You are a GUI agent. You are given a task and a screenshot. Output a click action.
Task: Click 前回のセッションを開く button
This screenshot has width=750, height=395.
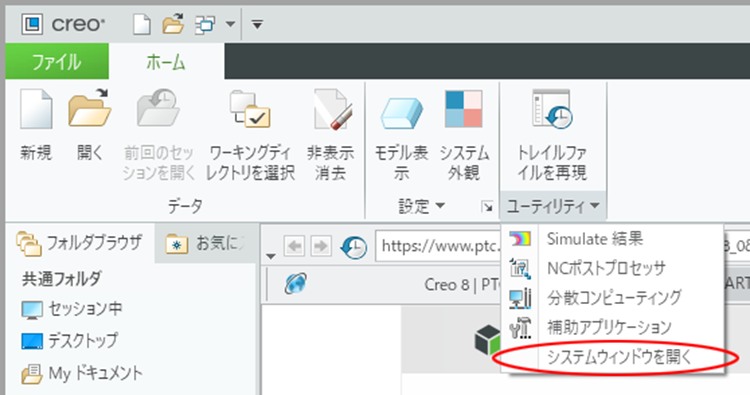pyautogui.click(x=158, y=135)
